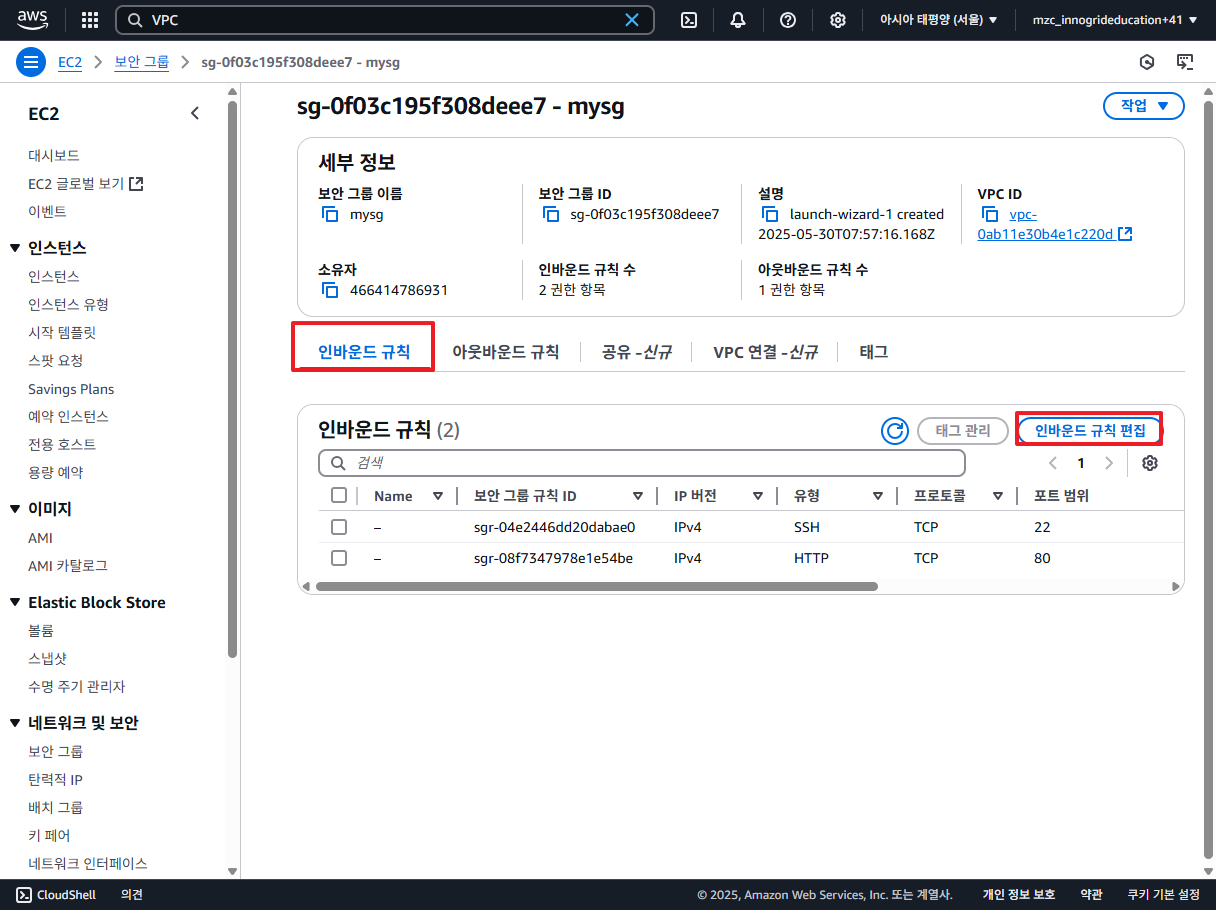
Task: Collapse the 네트워크 및 보안 section
Action: [15, 723]
